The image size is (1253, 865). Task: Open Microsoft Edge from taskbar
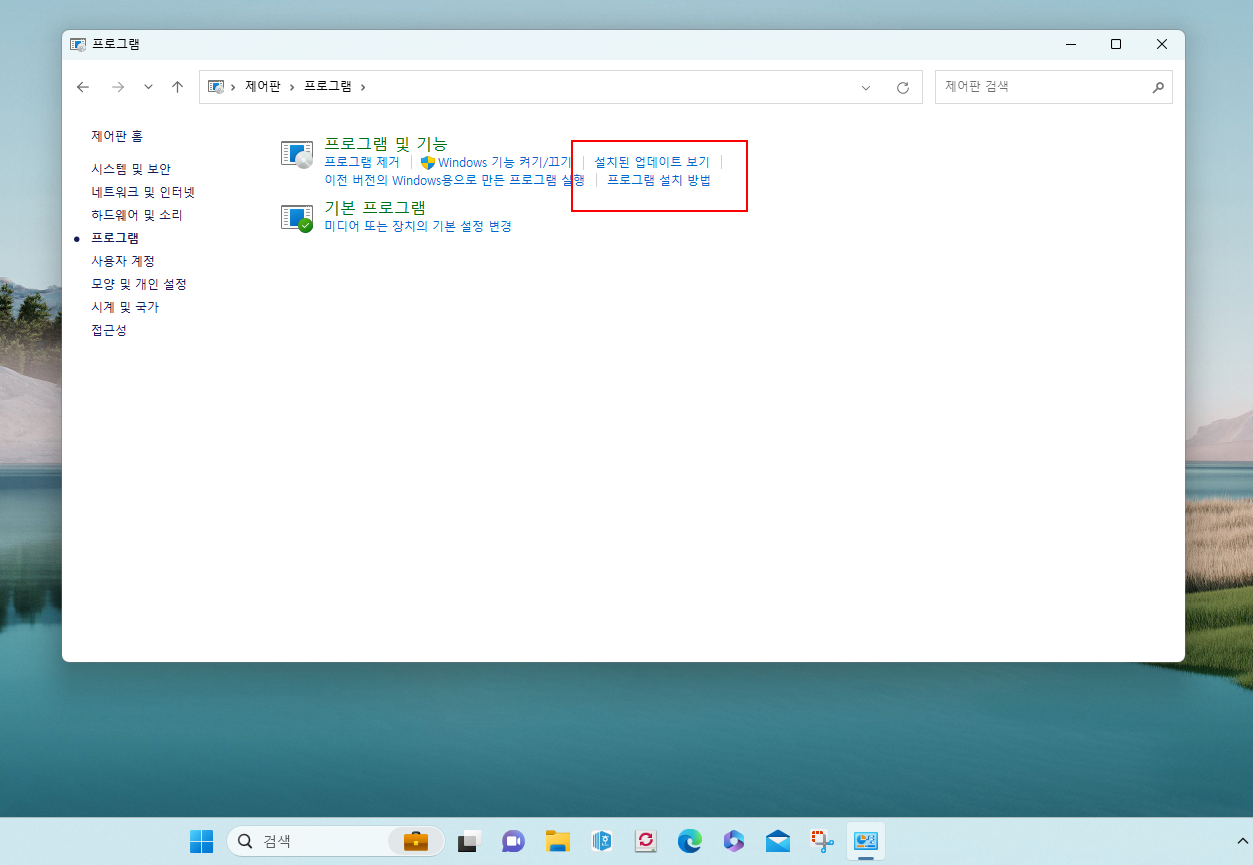coord(690,841)
